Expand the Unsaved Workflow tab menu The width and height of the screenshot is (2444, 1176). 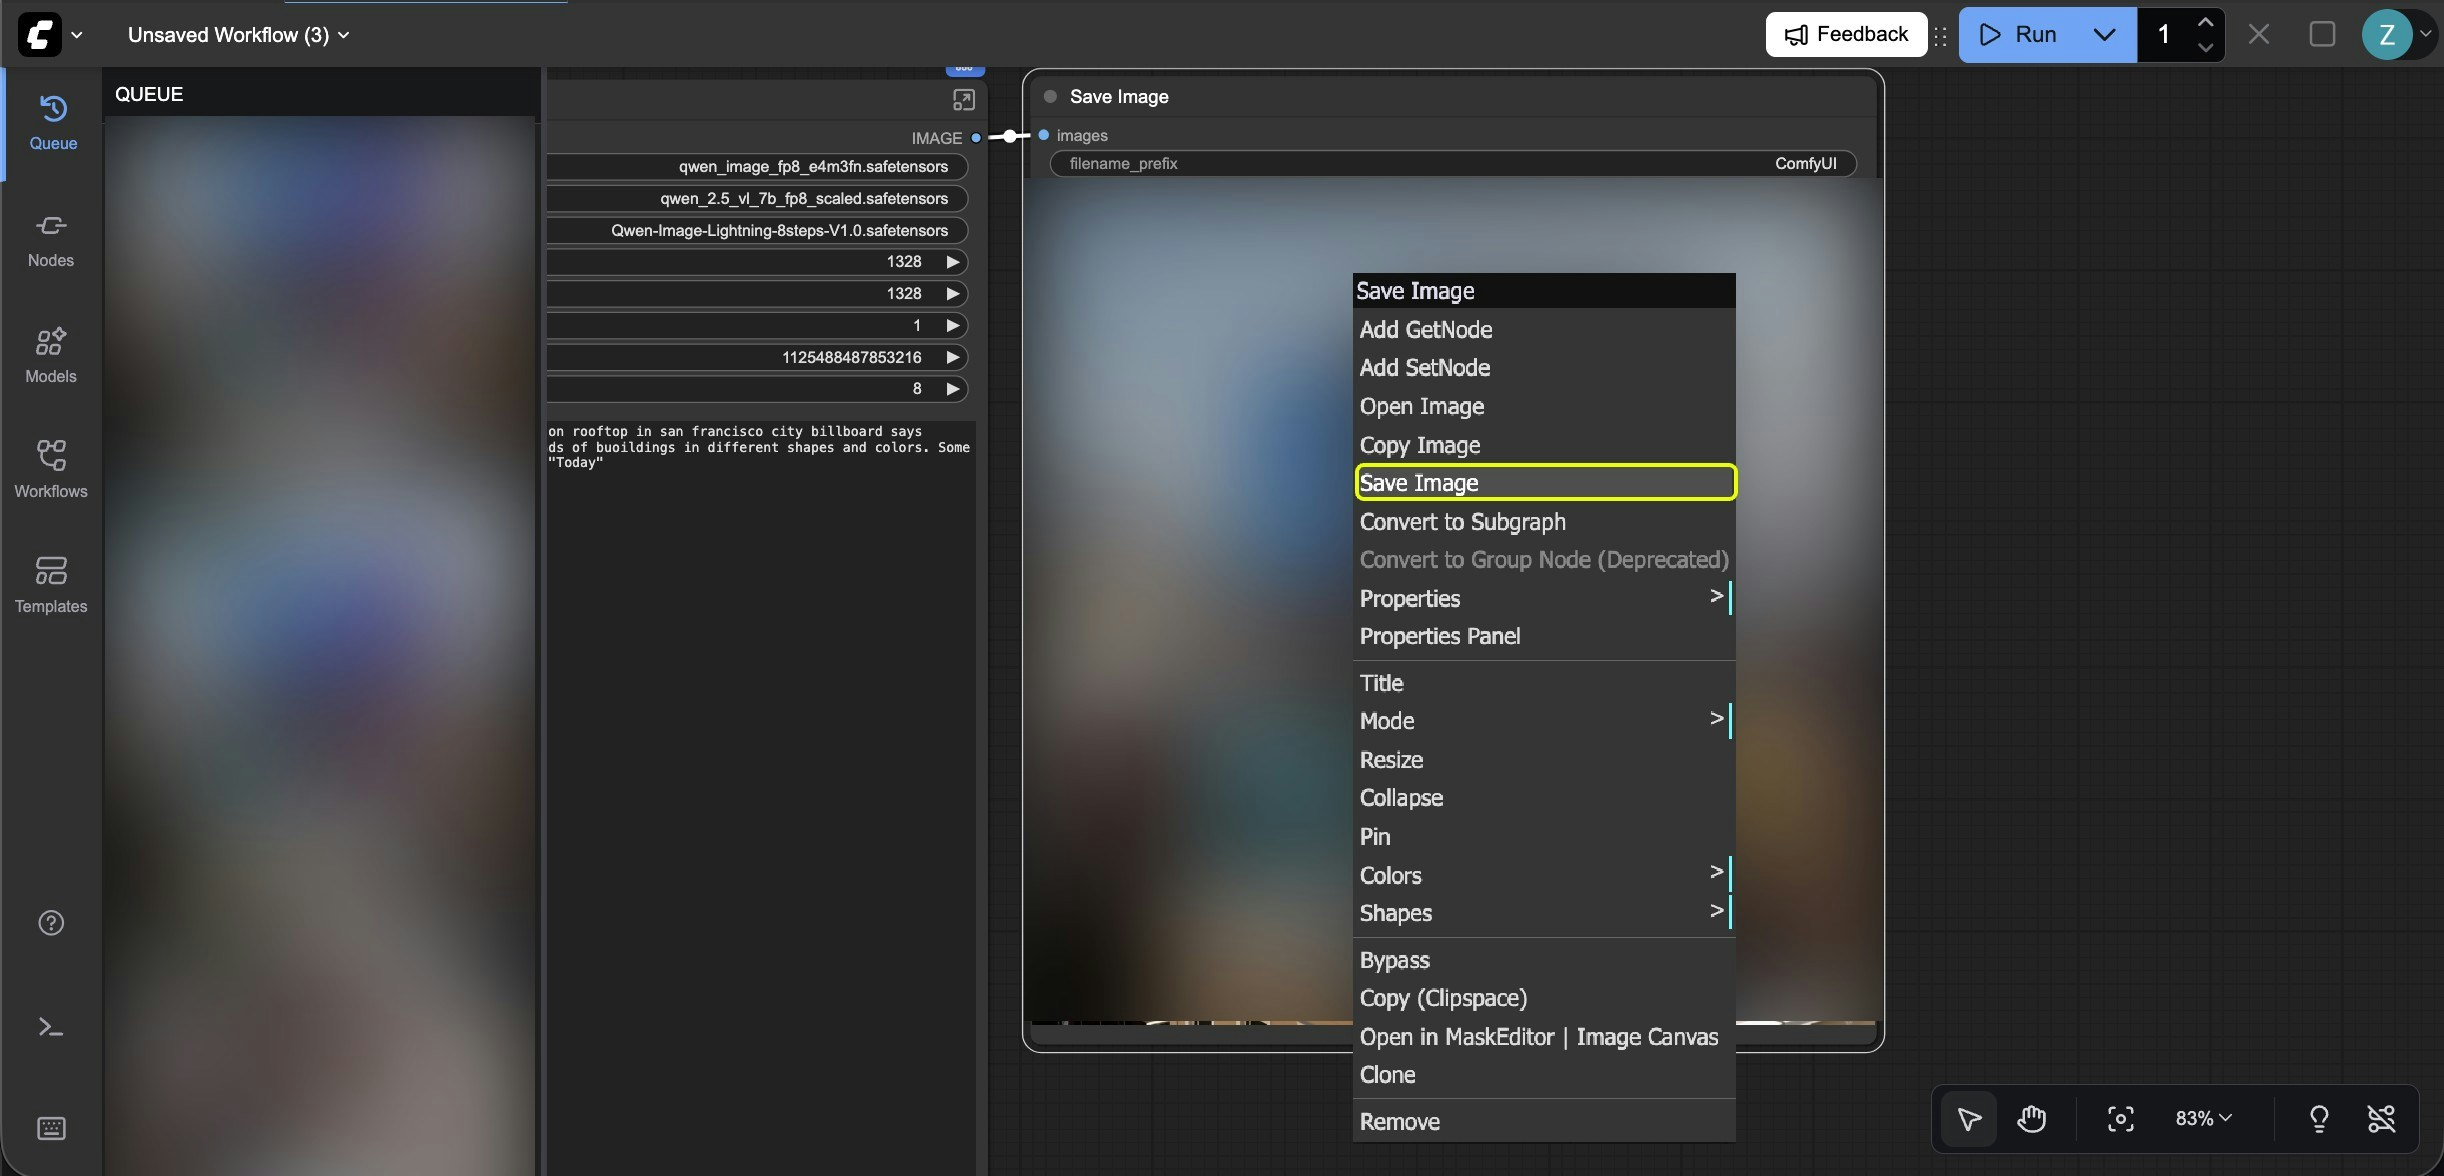pyautogui.click(x=345, y=34)
